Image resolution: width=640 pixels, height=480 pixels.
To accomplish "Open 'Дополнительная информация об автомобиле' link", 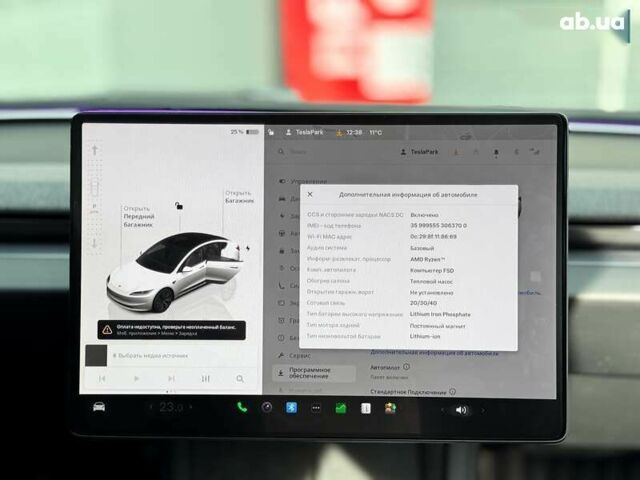I will (x=434, y=353).
